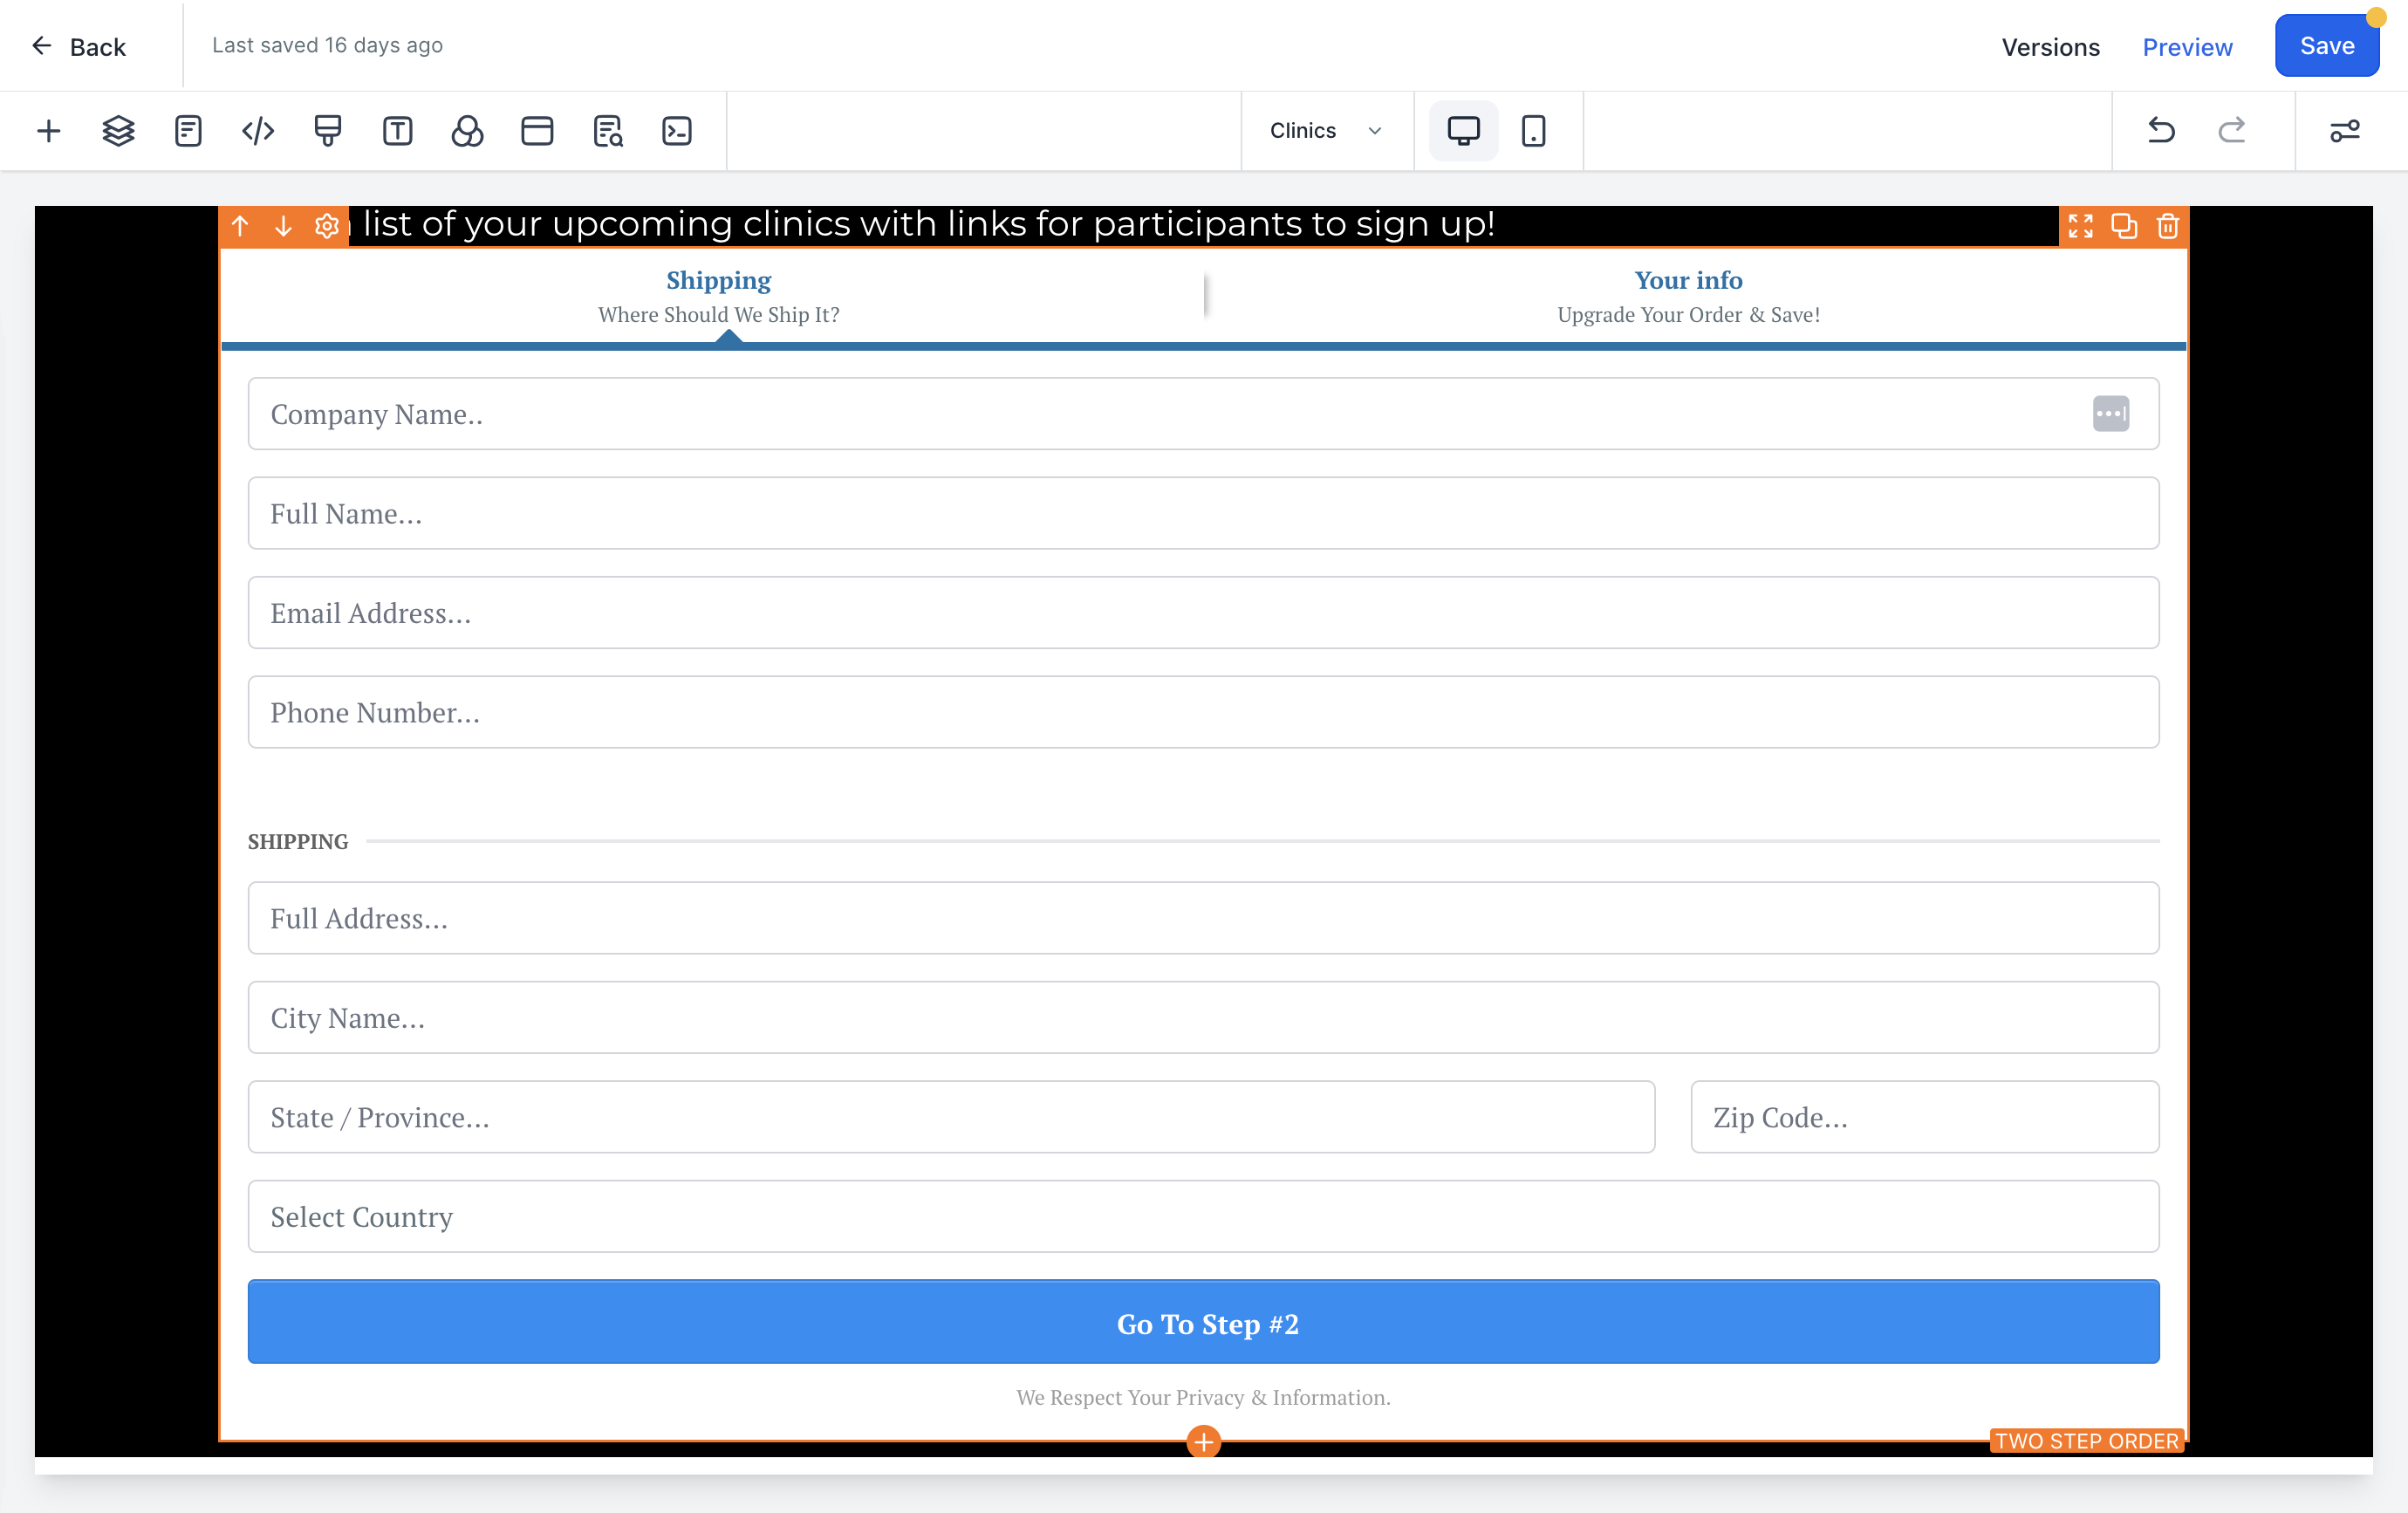Click the City Name input field
Screen dimensions: 2408x1513
point(1203,1017)
